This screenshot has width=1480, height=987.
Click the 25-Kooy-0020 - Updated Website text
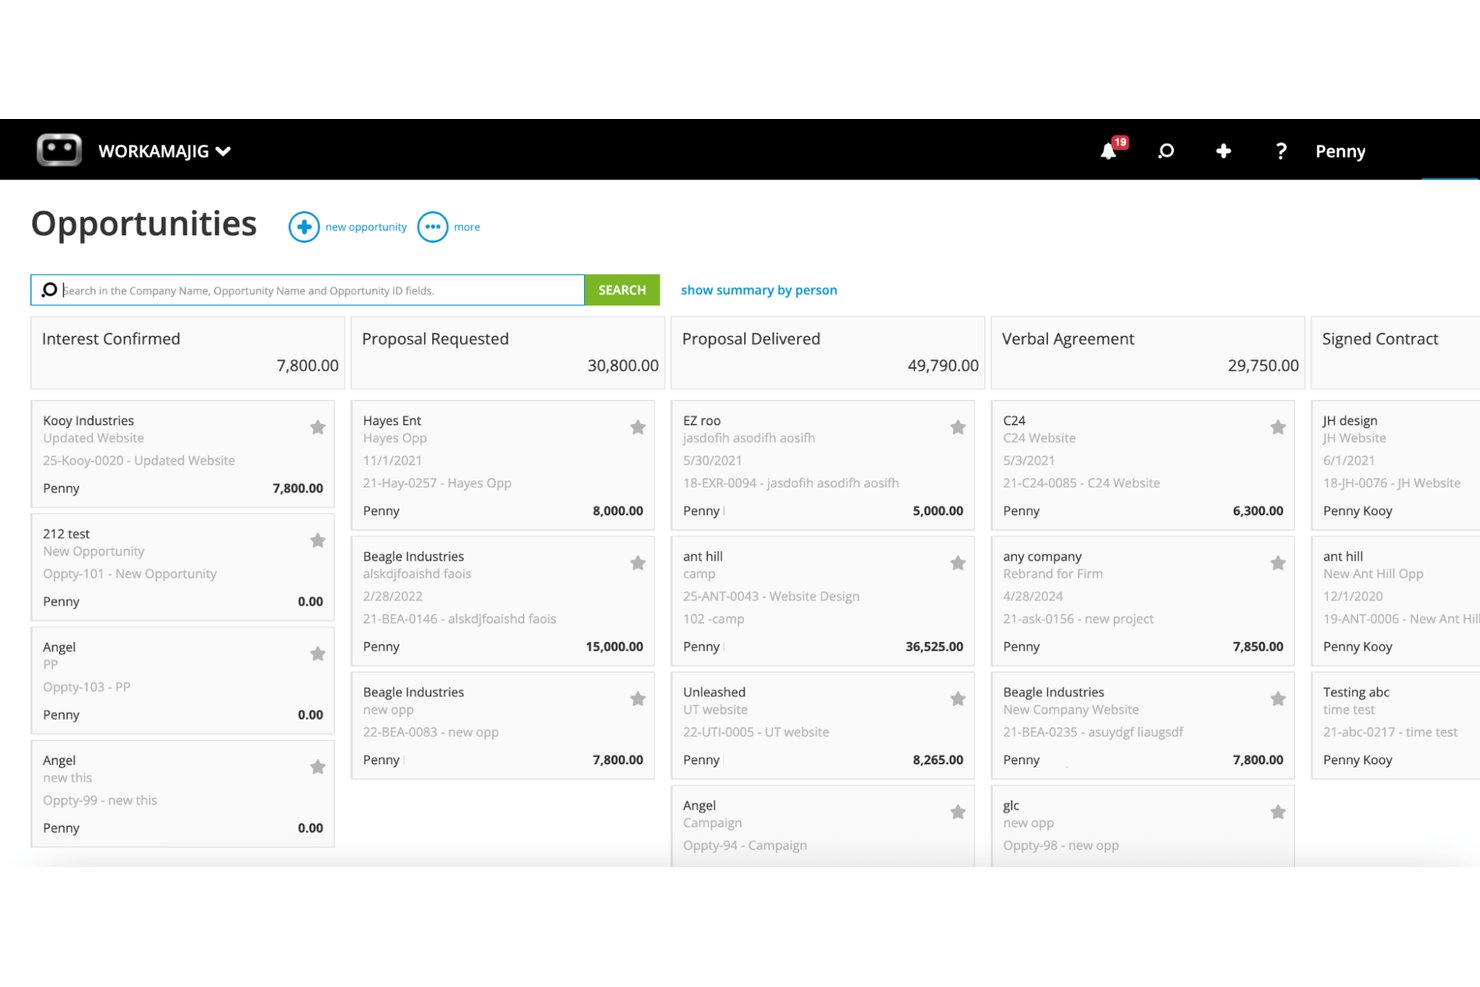[139, 461]
